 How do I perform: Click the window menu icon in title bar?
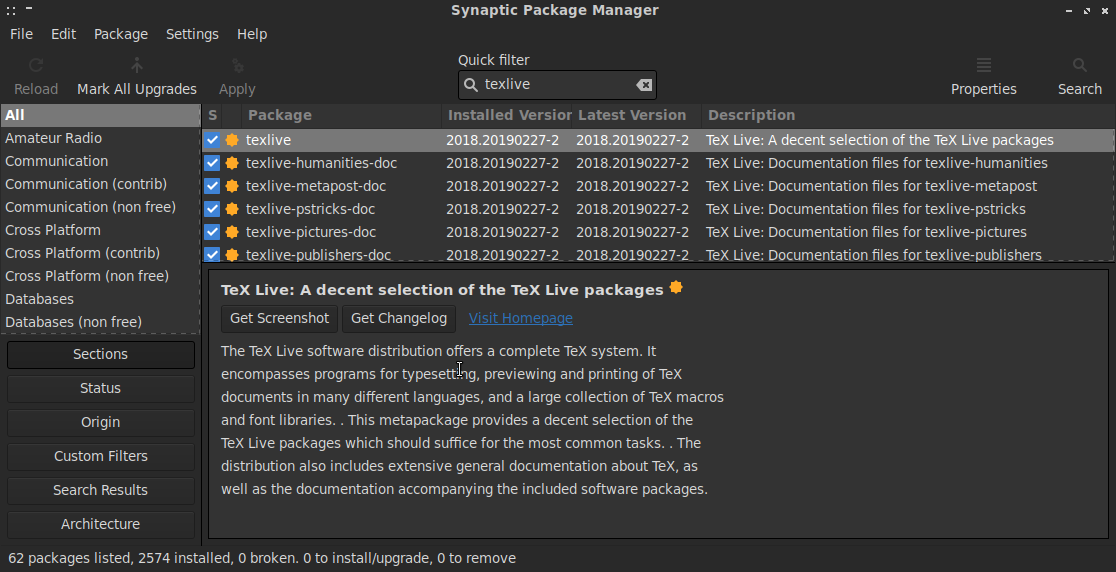[11, 10]
